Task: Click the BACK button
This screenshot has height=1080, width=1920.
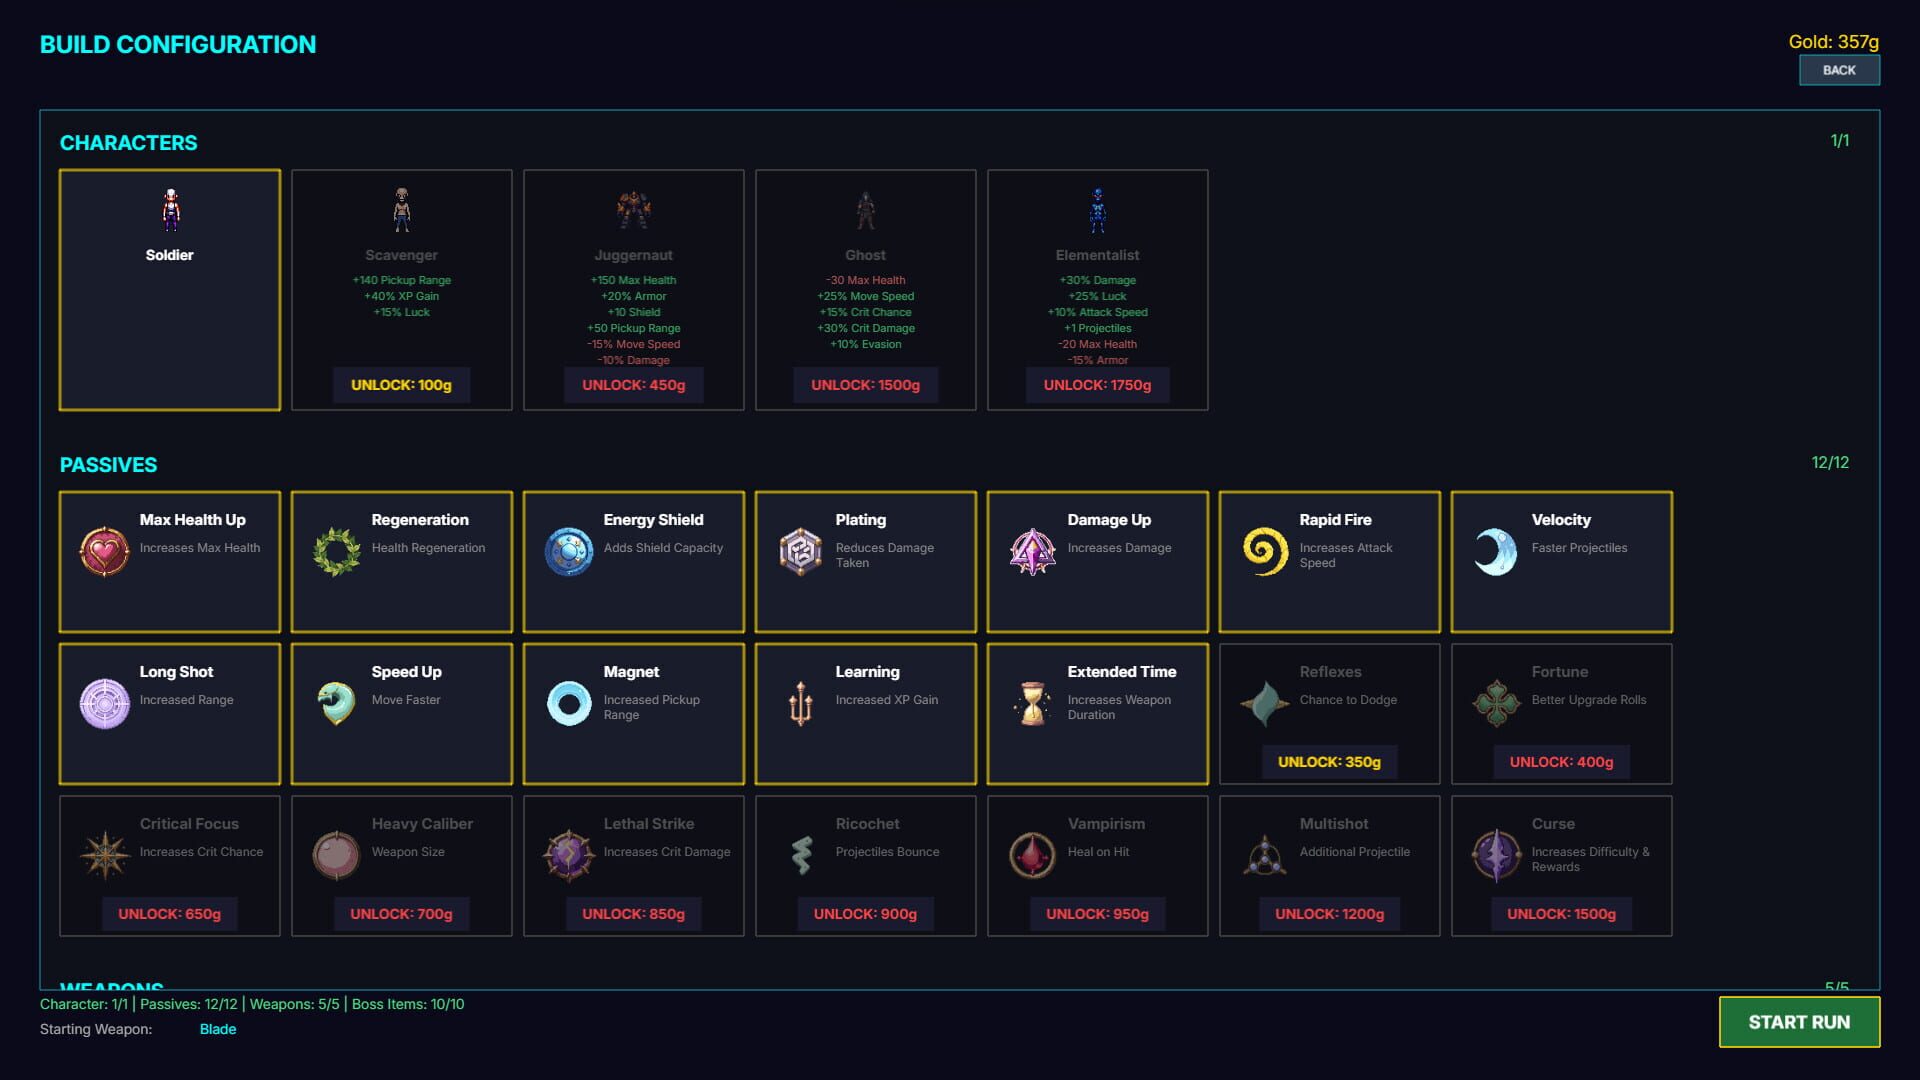Action: pos(1839,70)
